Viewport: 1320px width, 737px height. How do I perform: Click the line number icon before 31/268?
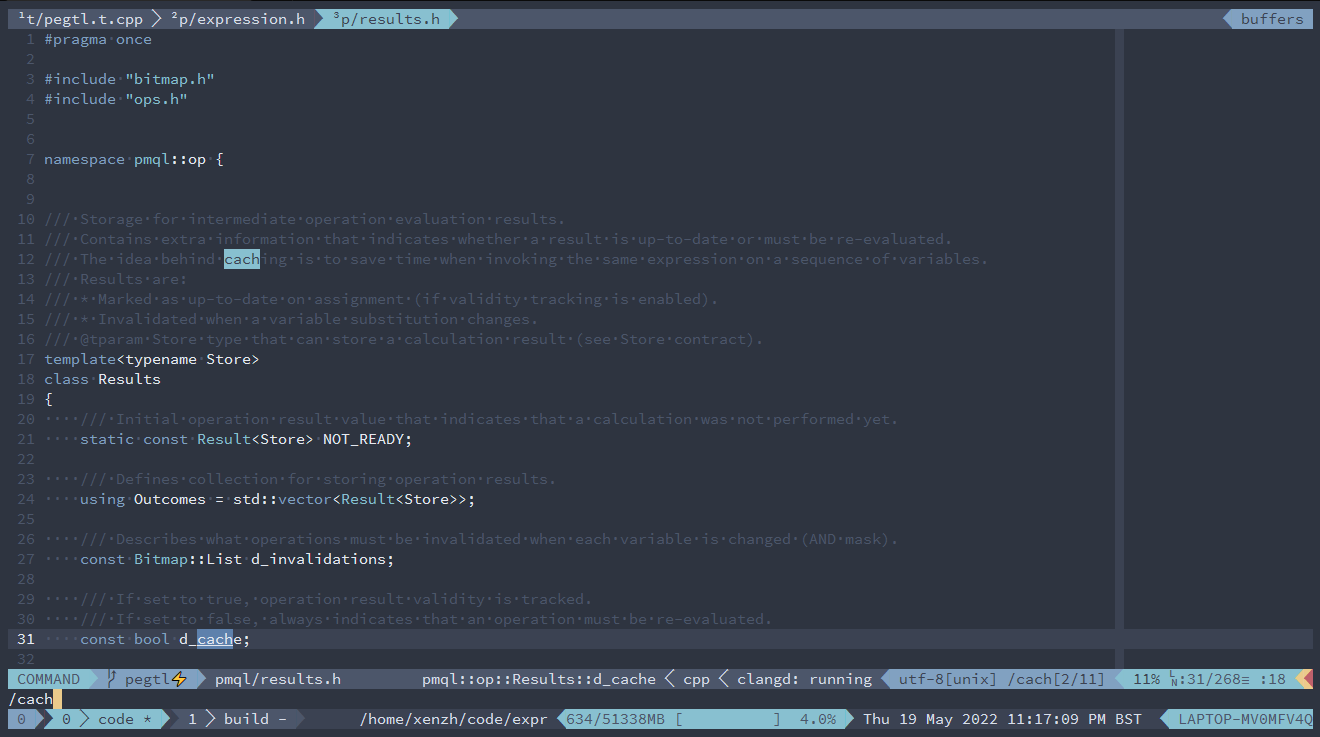pyautogui.click(x=1175, y=679)
